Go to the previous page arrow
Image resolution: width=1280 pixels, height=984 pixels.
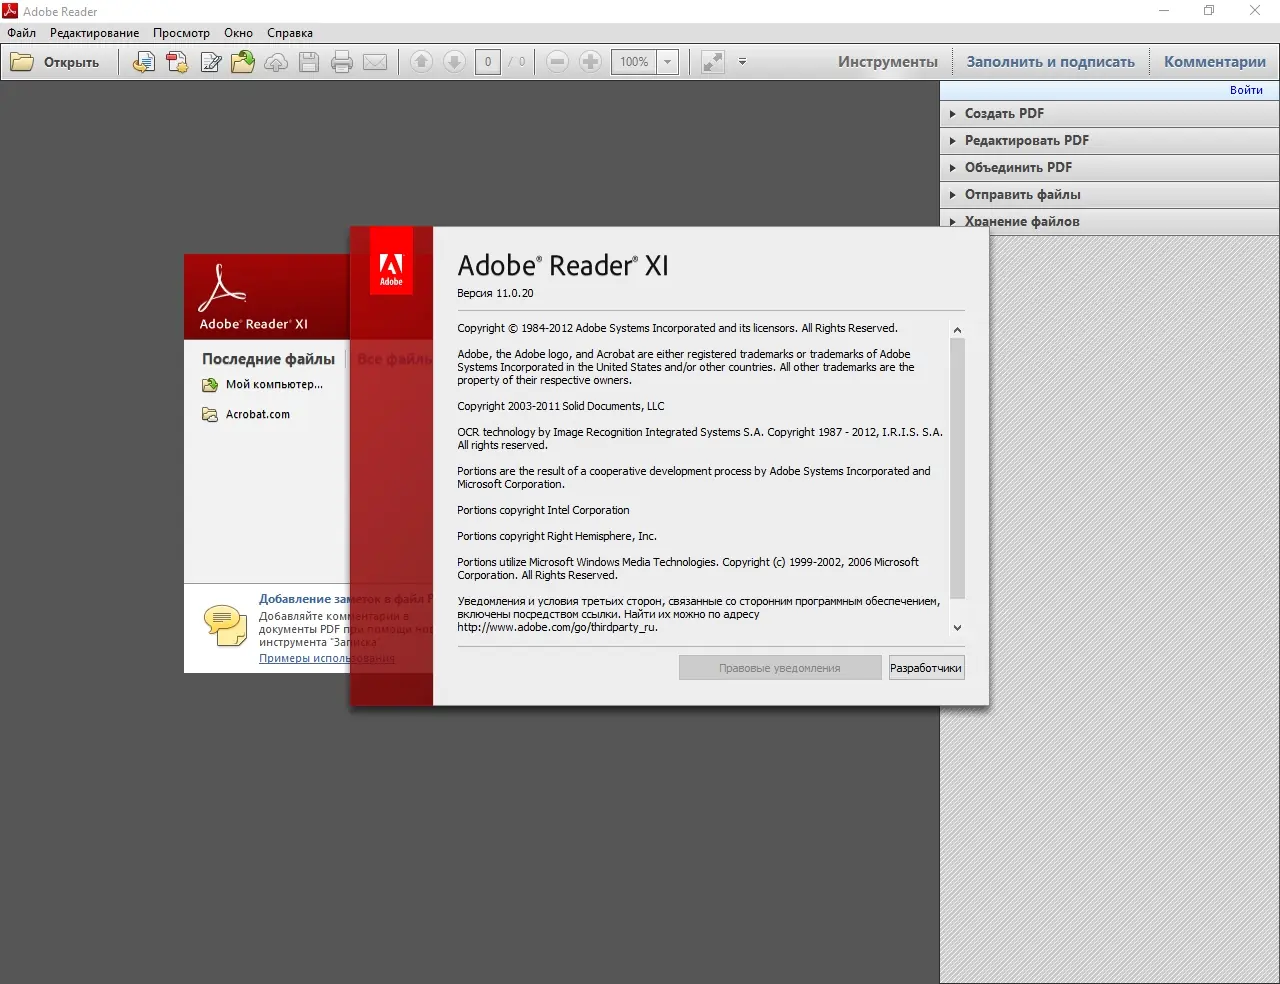(421, 61)
